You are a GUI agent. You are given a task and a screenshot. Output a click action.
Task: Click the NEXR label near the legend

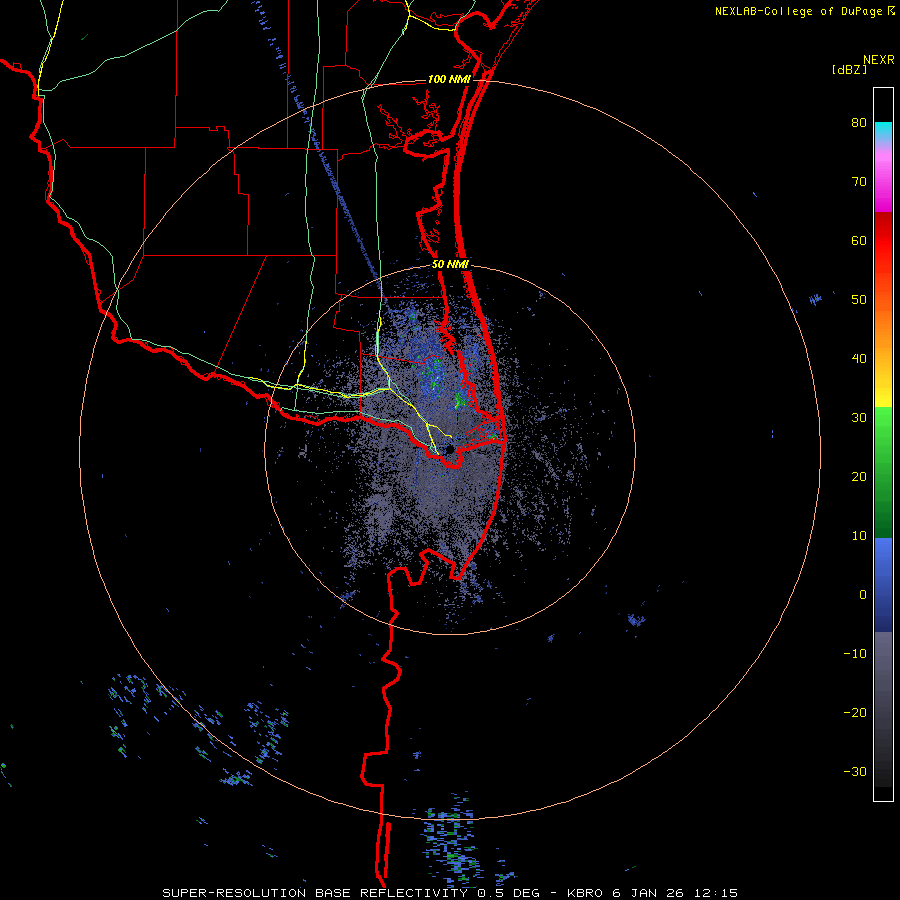click(879, 60)
